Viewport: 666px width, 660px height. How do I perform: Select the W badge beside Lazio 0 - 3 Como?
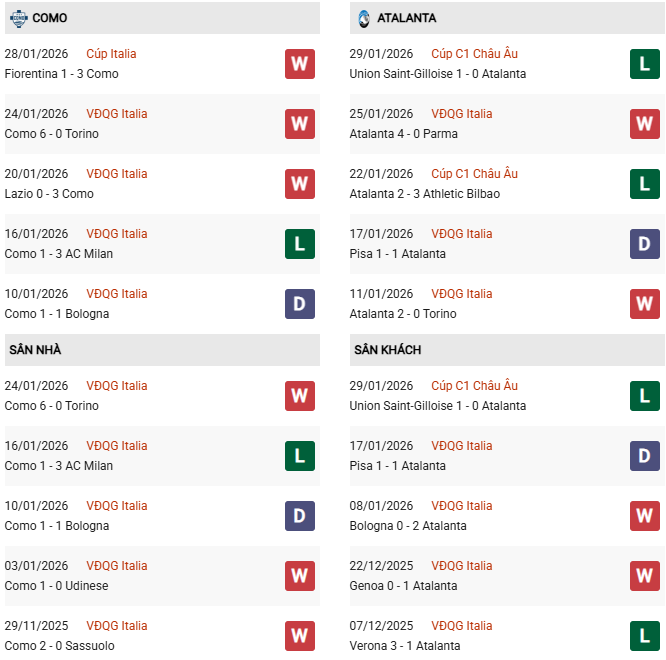pyautogui.click(x=300, y=184)
